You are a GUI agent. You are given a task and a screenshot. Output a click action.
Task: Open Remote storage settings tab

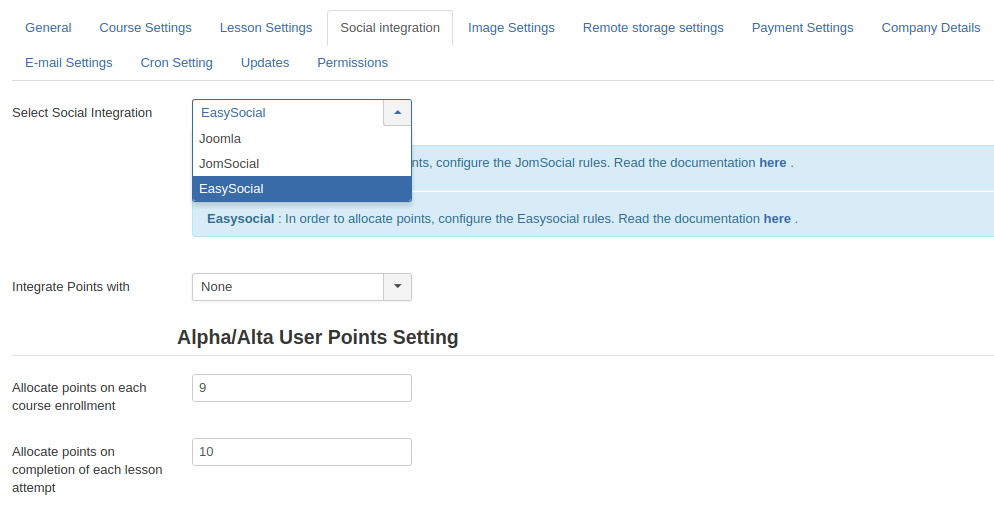point(653,28)
